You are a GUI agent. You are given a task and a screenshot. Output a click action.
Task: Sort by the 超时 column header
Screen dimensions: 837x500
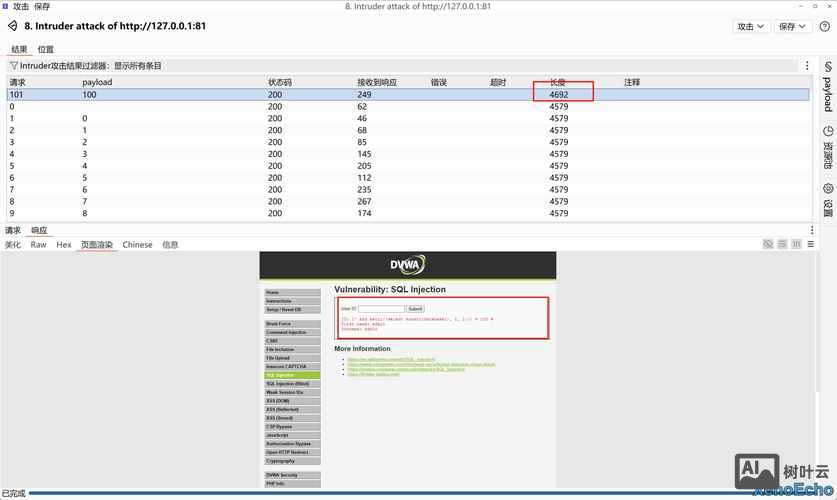pos(498,82)
